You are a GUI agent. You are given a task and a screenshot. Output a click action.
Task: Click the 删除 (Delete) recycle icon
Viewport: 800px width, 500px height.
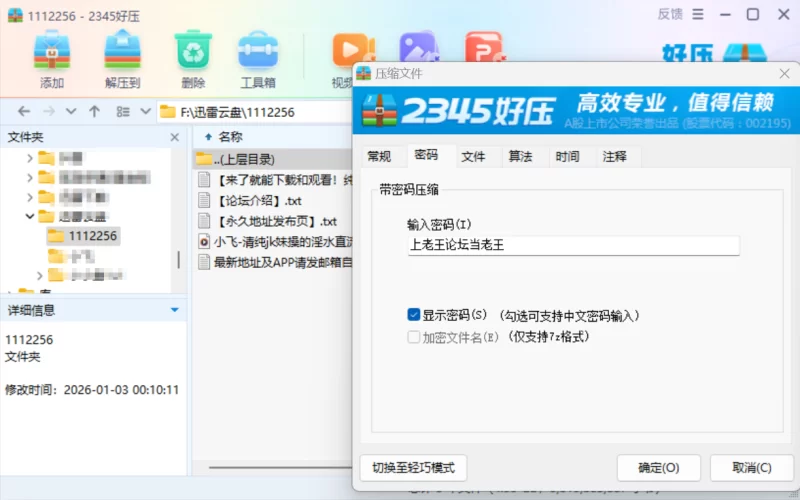(x=193, y=51)
